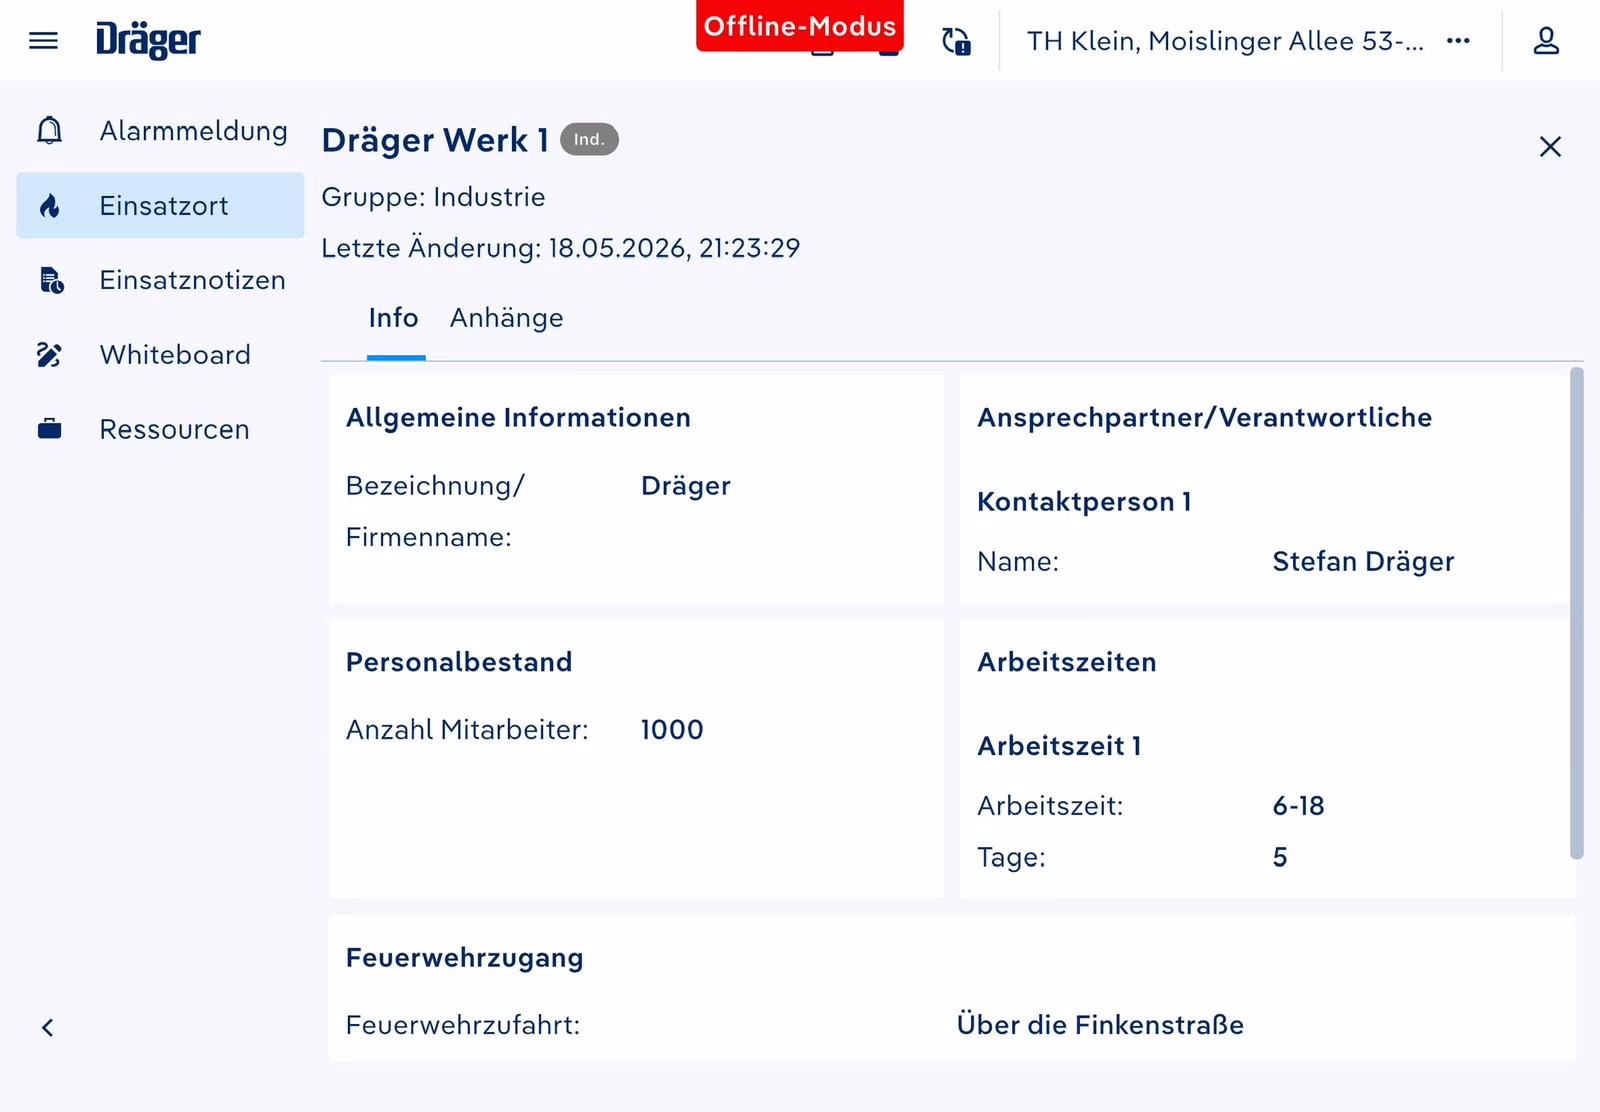Click the Einsatzort flame icon
Image resolution: width=1600 pixels, height=1112 pixels.
coord(49,206)
